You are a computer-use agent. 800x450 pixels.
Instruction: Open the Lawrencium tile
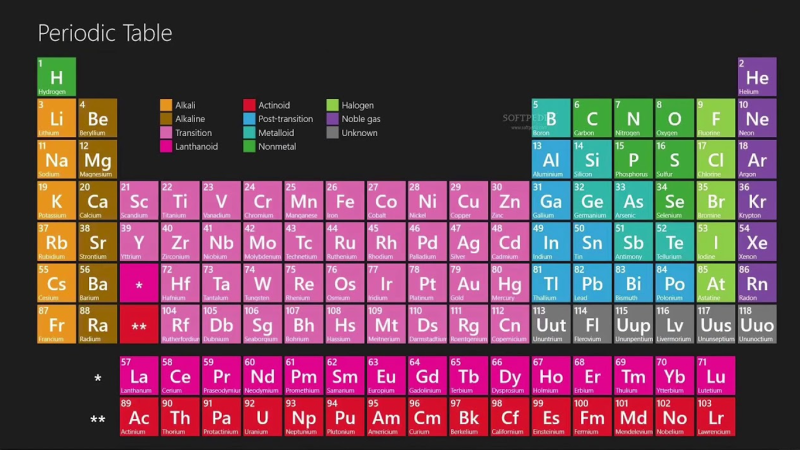point(716,417)
